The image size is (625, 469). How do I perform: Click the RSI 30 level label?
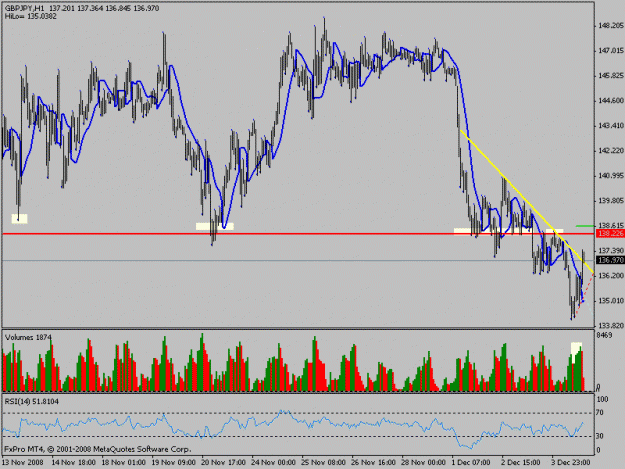click(x=600, y=436)
